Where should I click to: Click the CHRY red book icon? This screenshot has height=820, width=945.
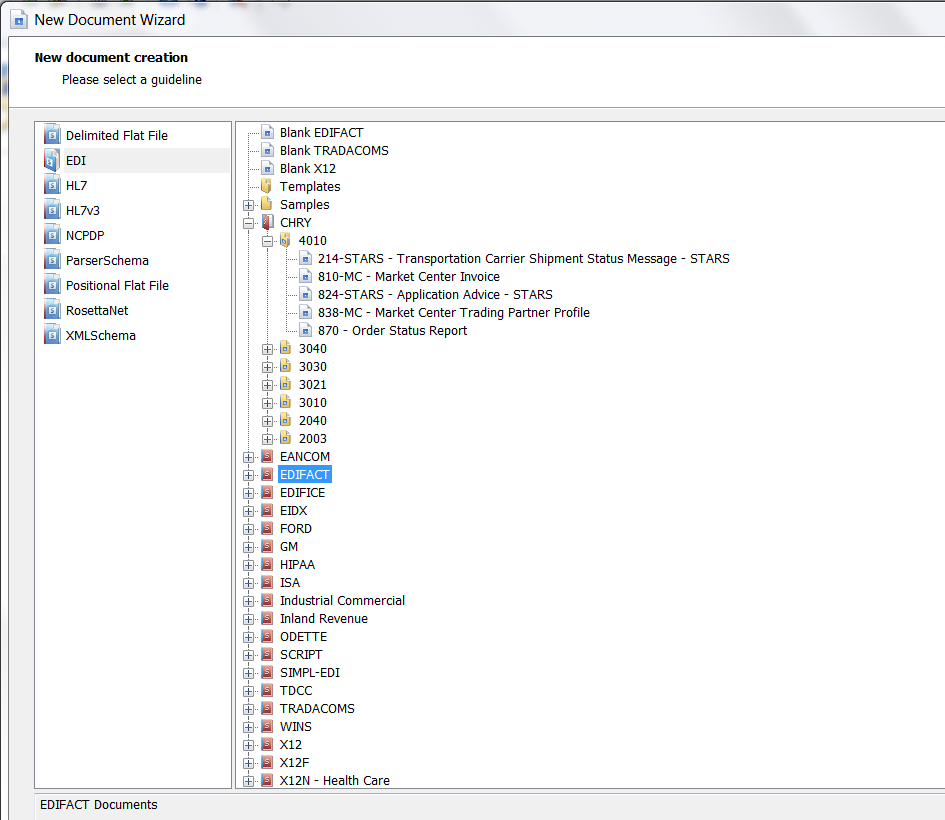pyautogui.click(x=266, y=222)
